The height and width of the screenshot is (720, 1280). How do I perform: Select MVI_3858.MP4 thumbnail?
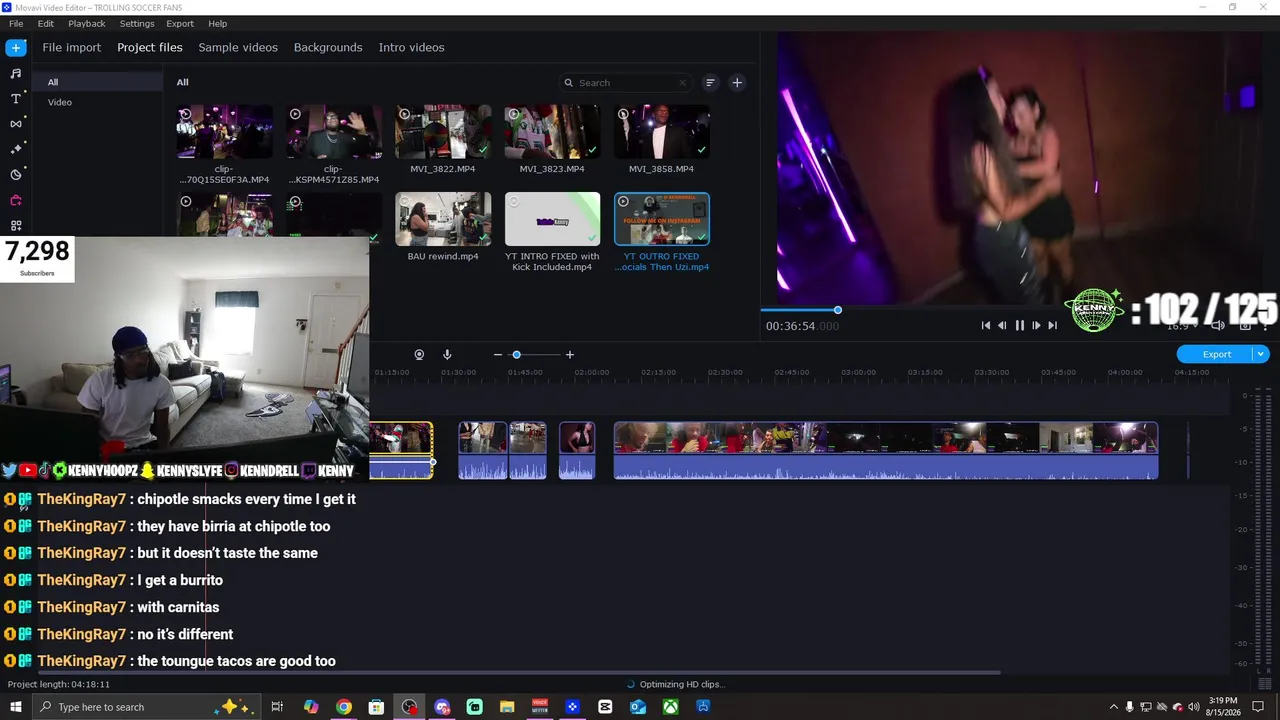click(661, 132)
